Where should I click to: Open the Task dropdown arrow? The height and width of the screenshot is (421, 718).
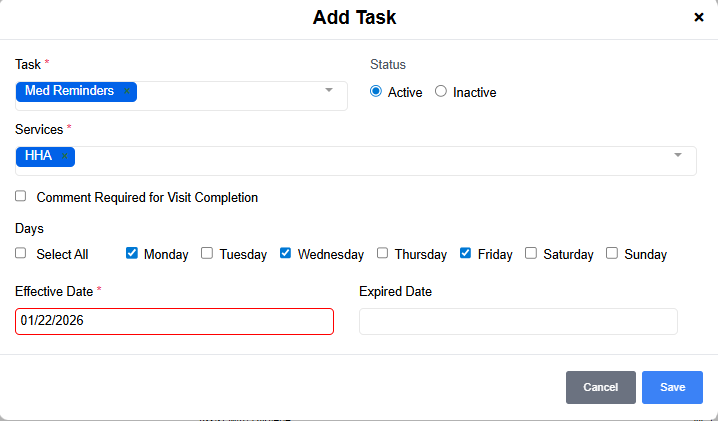coord(329,91)
